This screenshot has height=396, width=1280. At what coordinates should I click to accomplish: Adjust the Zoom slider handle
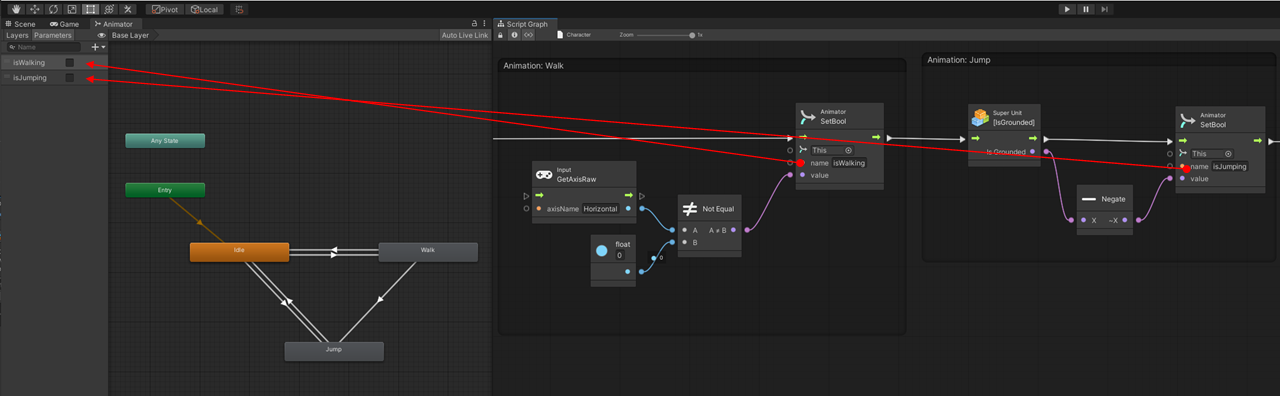pos(692,35)
